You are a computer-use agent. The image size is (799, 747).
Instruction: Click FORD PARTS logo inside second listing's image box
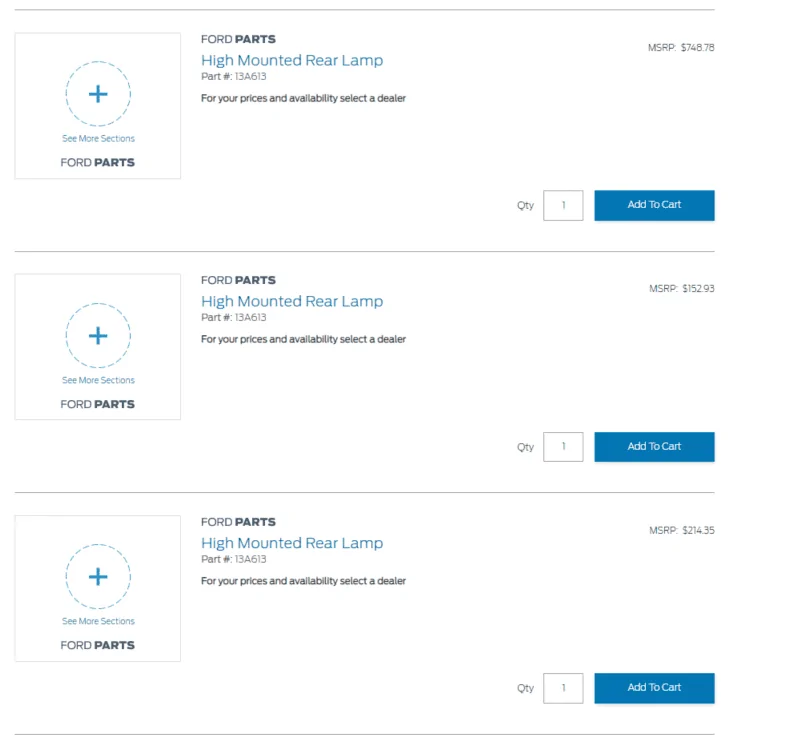click(97, 404)
